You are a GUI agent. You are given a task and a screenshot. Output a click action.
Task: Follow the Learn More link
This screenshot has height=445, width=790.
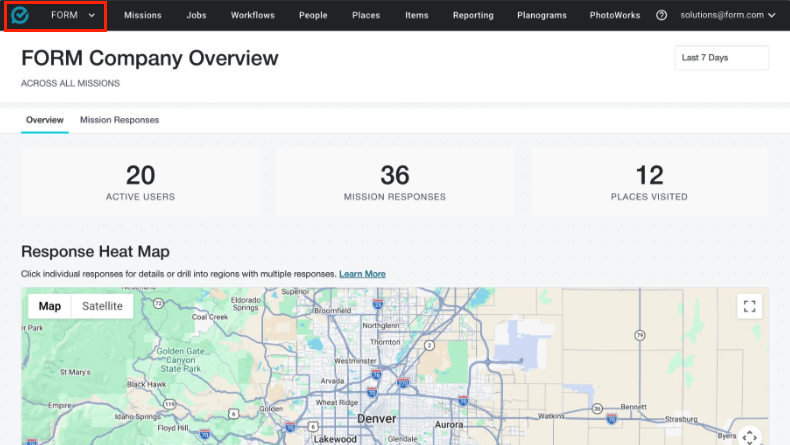point(362,274)
